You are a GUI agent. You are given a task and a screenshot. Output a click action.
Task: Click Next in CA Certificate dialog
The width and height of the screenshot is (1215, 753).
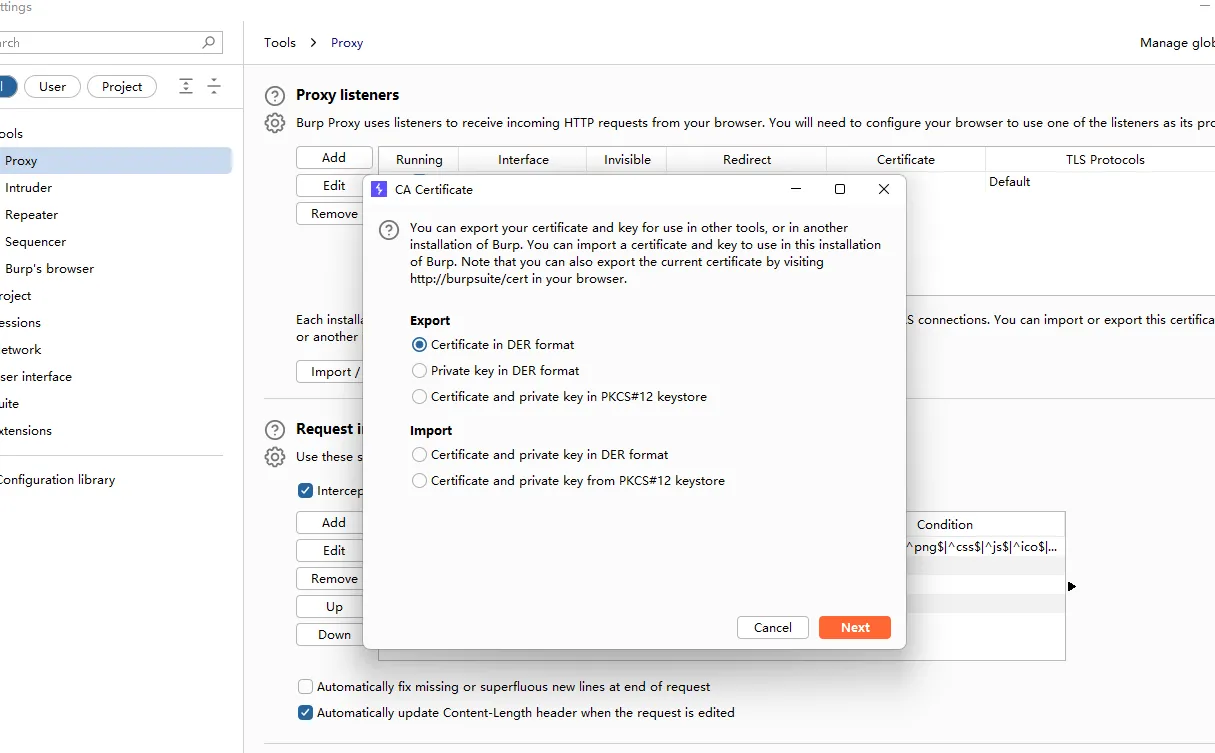(x=855, y=627)
